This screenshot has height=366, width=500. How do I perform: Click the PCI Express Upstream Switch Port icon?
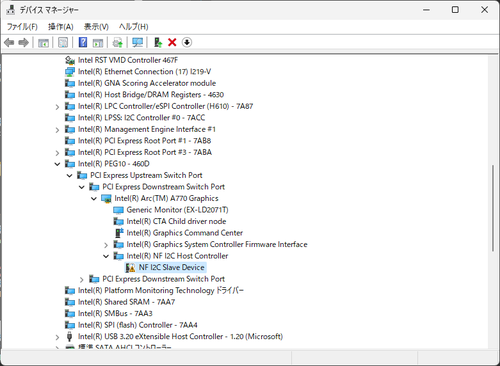(x=82, y=175)
